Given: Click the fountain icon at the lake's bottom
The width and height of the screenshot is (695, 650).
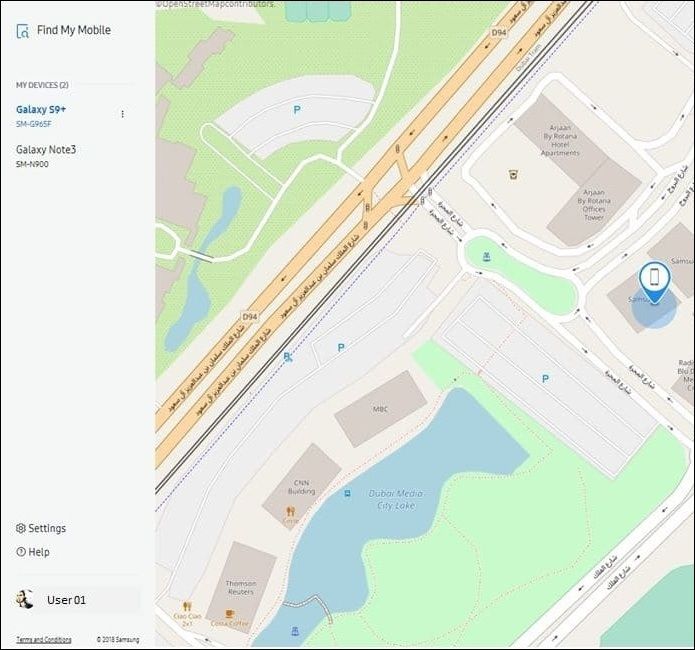Looking at the screenshot, I should (295, 631).
